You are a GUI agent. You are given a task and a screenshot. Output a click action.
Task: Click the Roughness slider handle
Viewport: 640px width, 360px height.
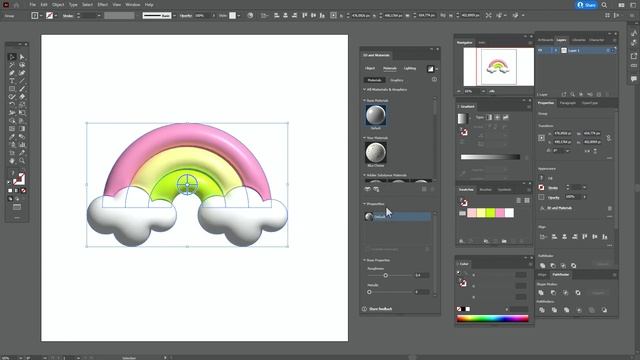coord(385,276)
